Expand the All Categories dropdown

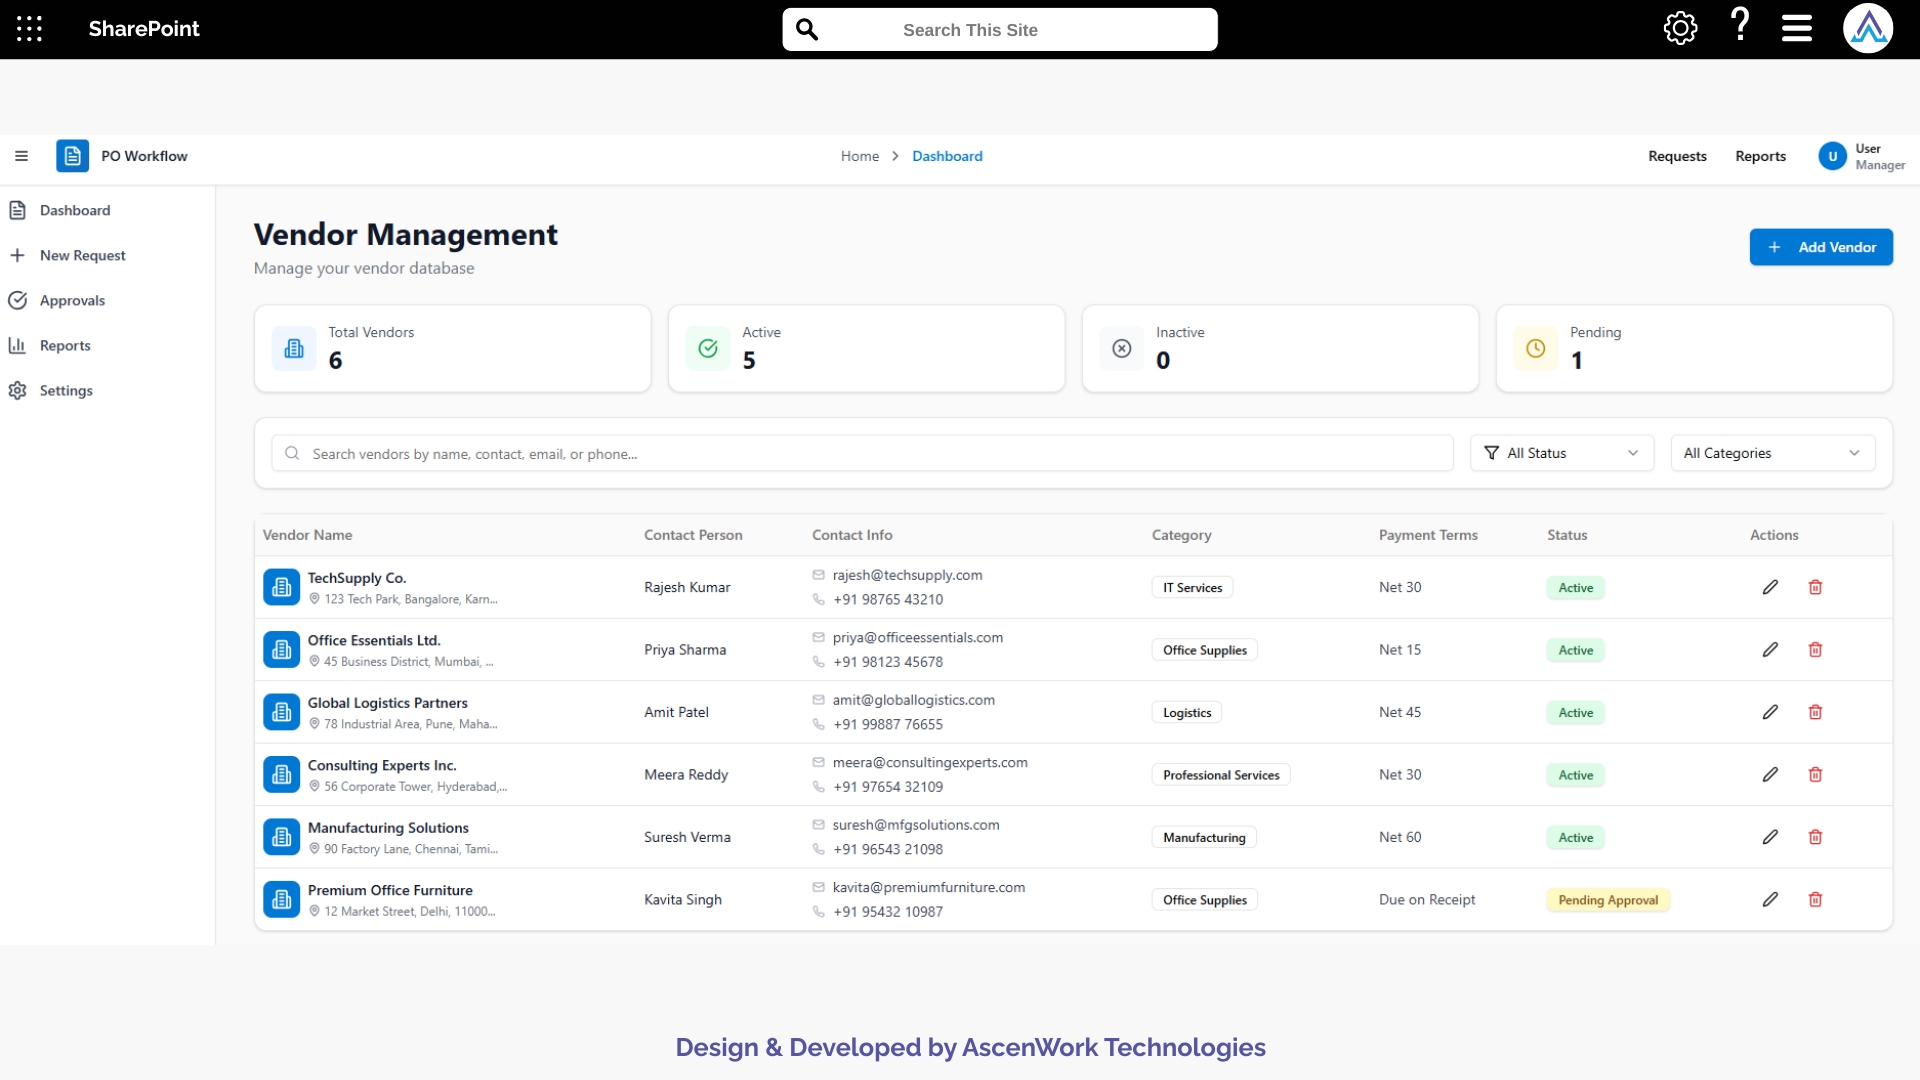(x=1771, y=453)
